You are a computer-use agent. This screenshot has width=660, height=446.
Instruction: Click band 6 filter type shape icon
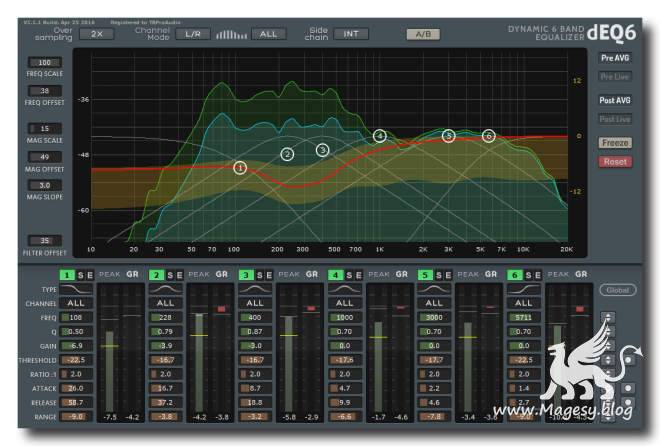[x=524, y=289]
